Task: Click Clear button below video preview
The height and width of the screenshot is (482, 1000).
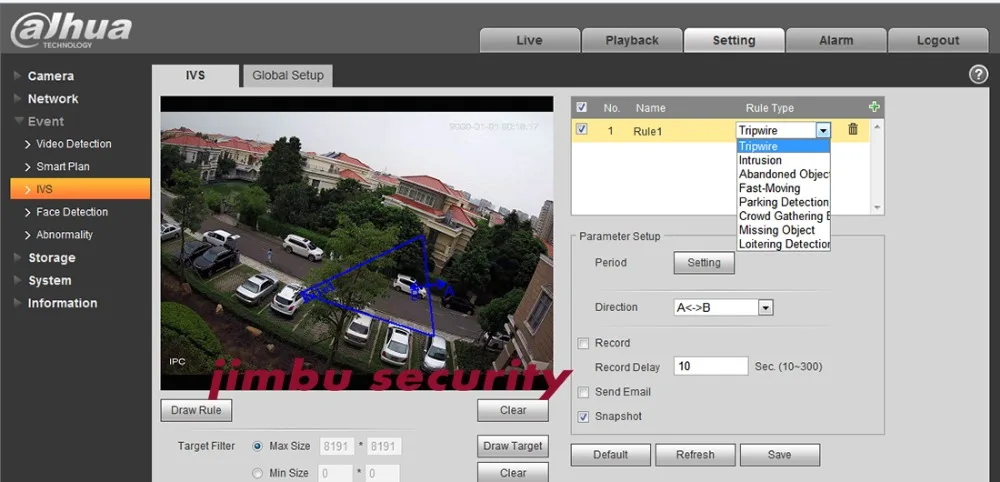Action: [513, 411]
